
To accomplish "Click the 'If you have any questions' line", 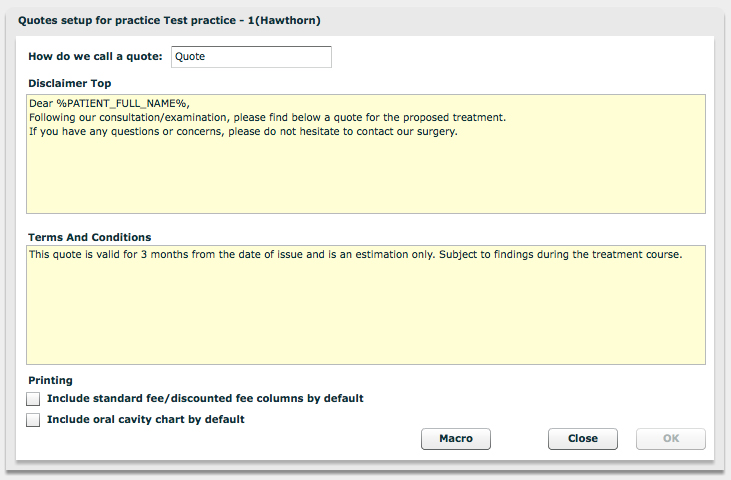I will point(243,131).
